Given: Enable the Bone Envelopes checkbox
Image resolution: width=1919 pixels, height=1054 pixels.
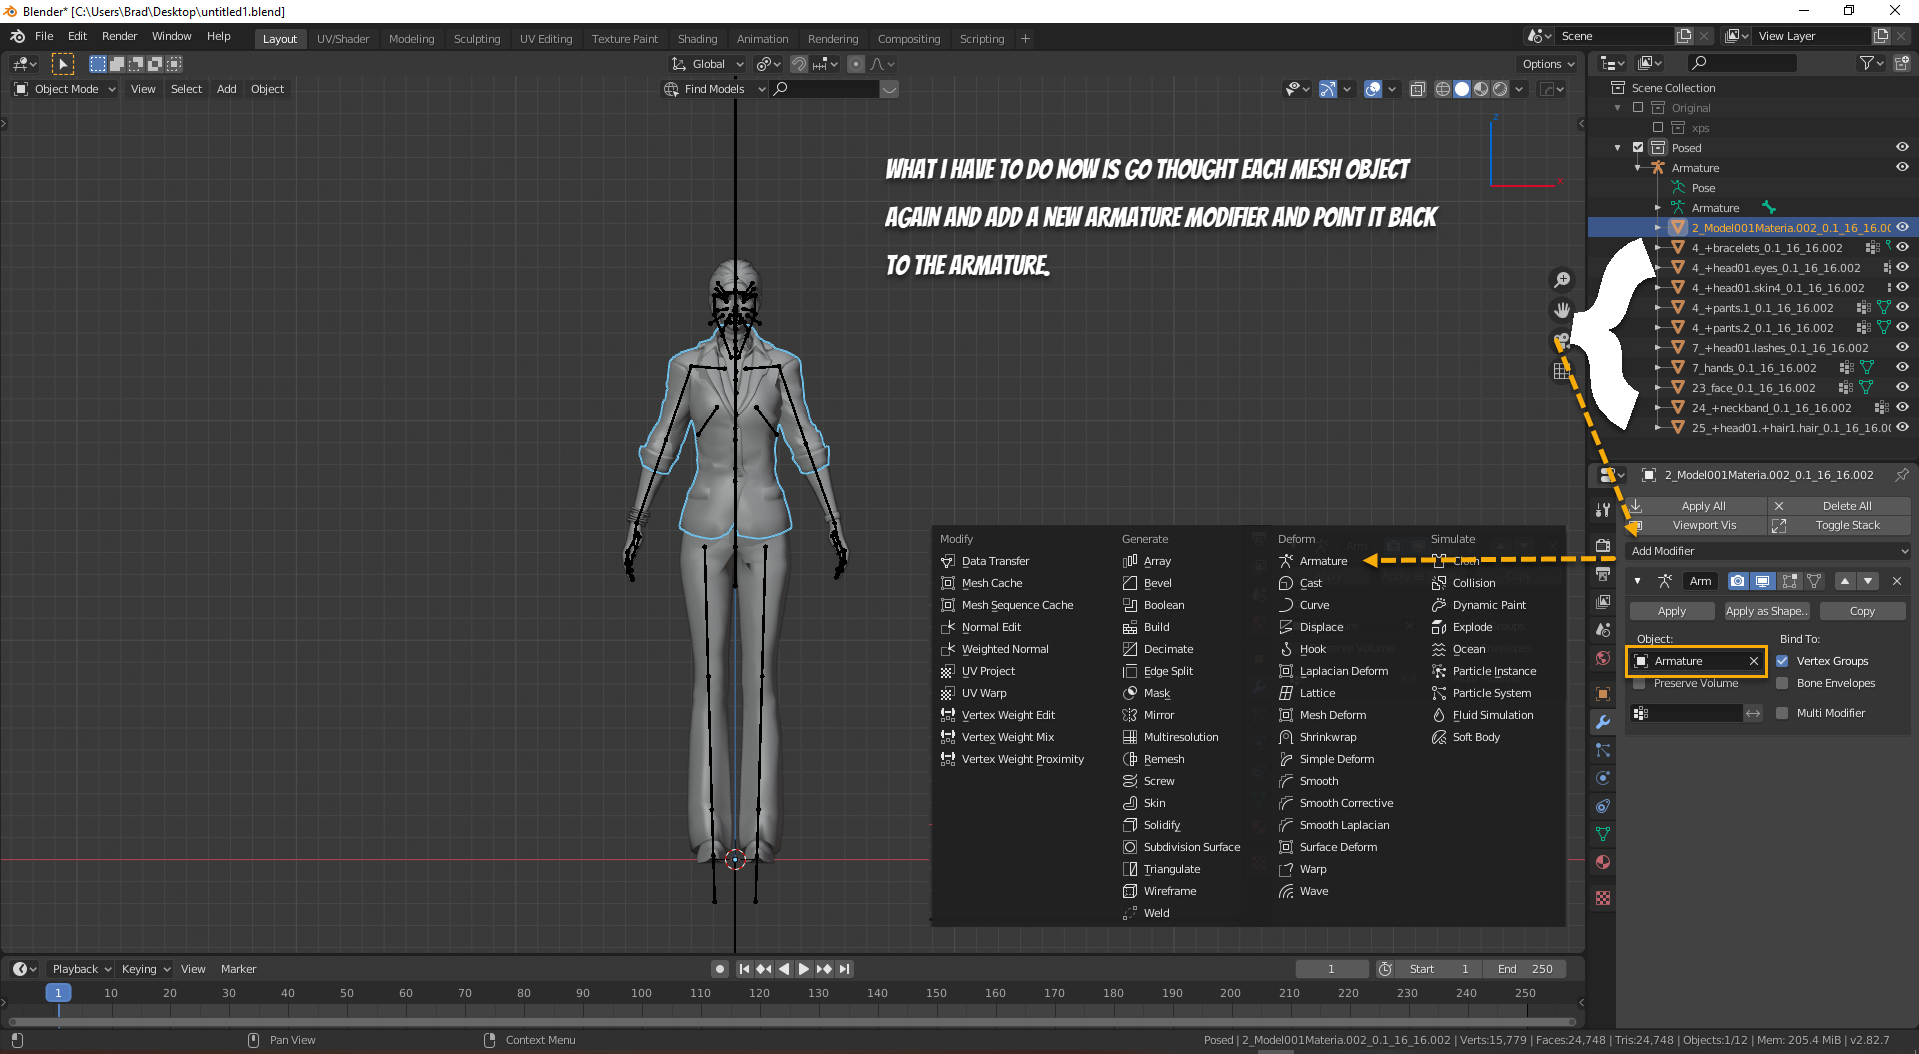Looking at the screenshot, I should tap(1782, 684).
